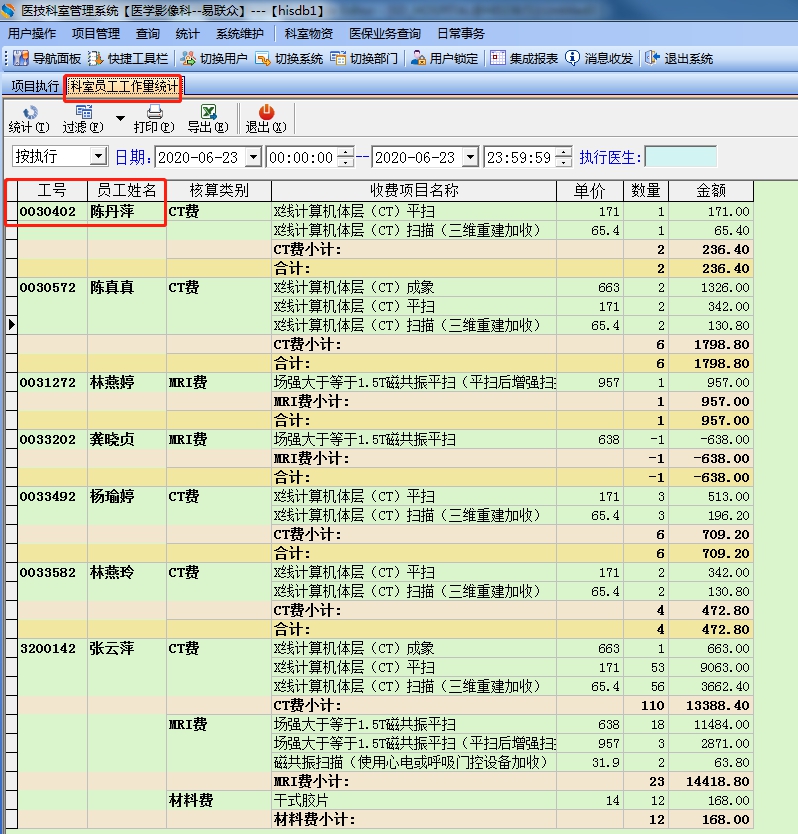Select employee ID 0033582 cell
This screenshot has width=798, height=834.
coord(52,573)
